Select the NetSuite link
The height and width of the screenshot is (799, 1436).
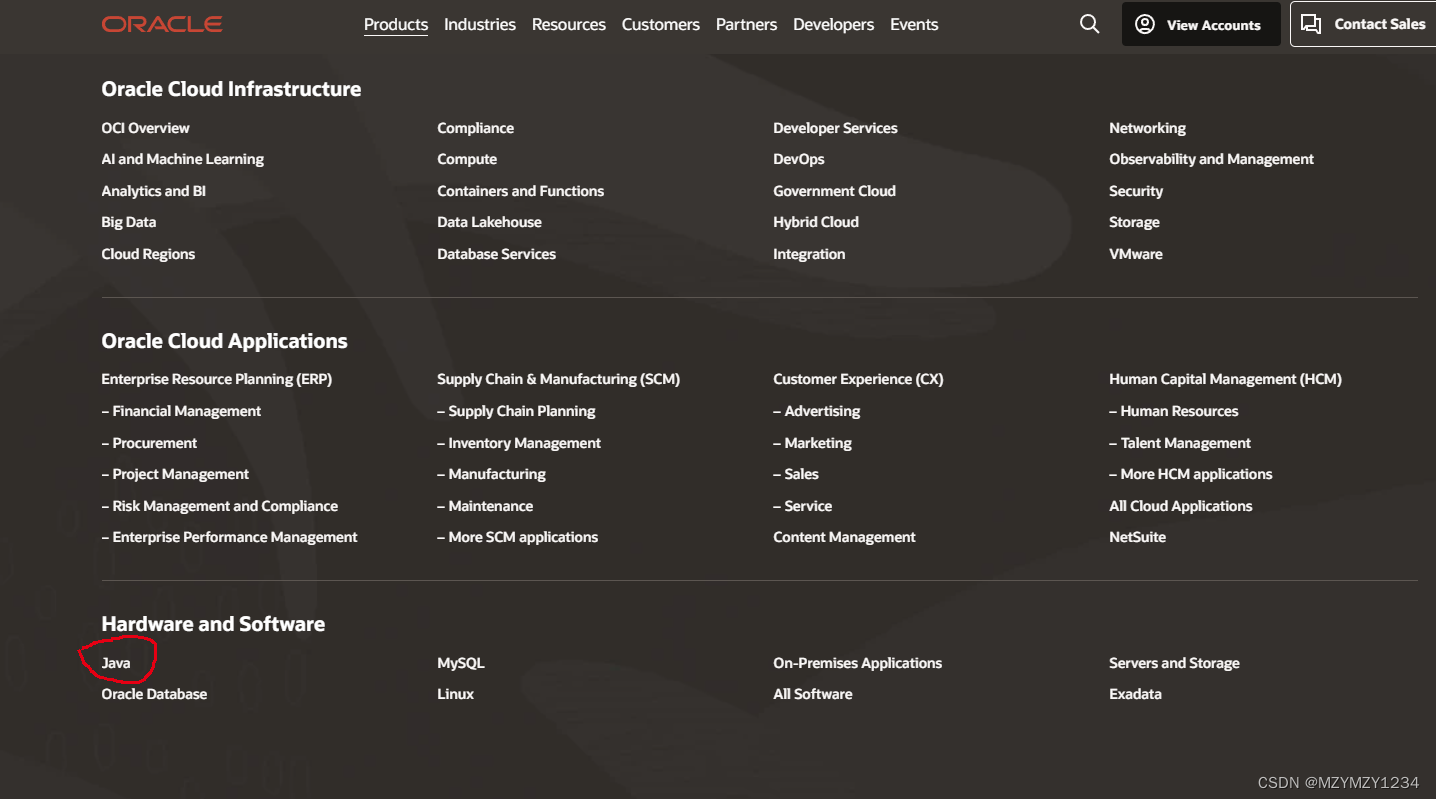pyautogui.click(x=1138, y=537)
